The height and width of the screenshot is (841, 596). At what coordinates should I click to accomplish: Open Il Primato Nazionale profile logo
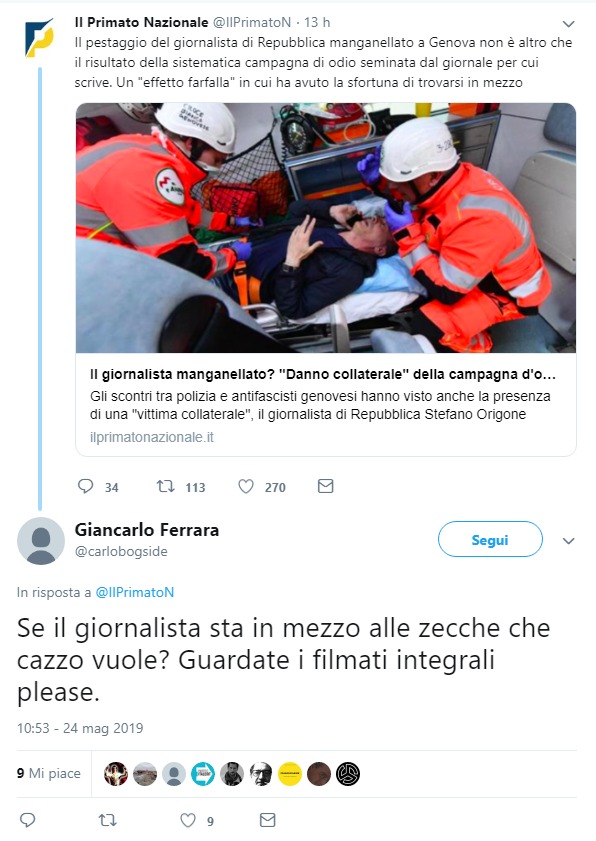click(40, 38)
